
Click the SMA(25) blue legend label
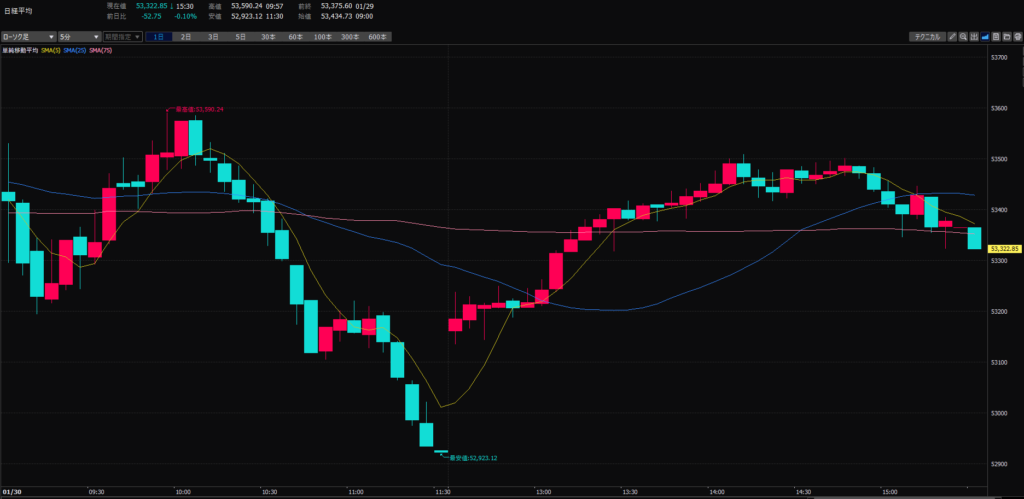pyautogui.click(x=75, y=49)
